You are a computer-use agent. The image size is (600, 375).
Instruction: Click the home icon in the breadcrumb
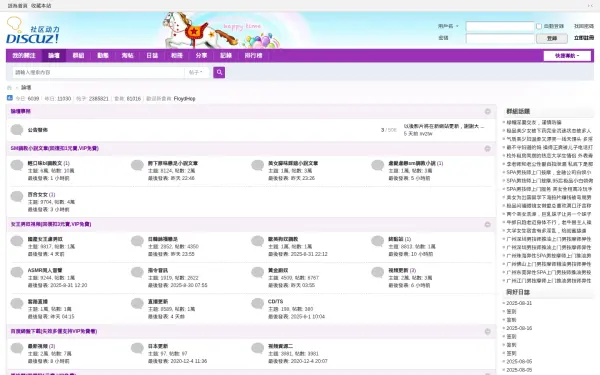click(x=10, y=88)
